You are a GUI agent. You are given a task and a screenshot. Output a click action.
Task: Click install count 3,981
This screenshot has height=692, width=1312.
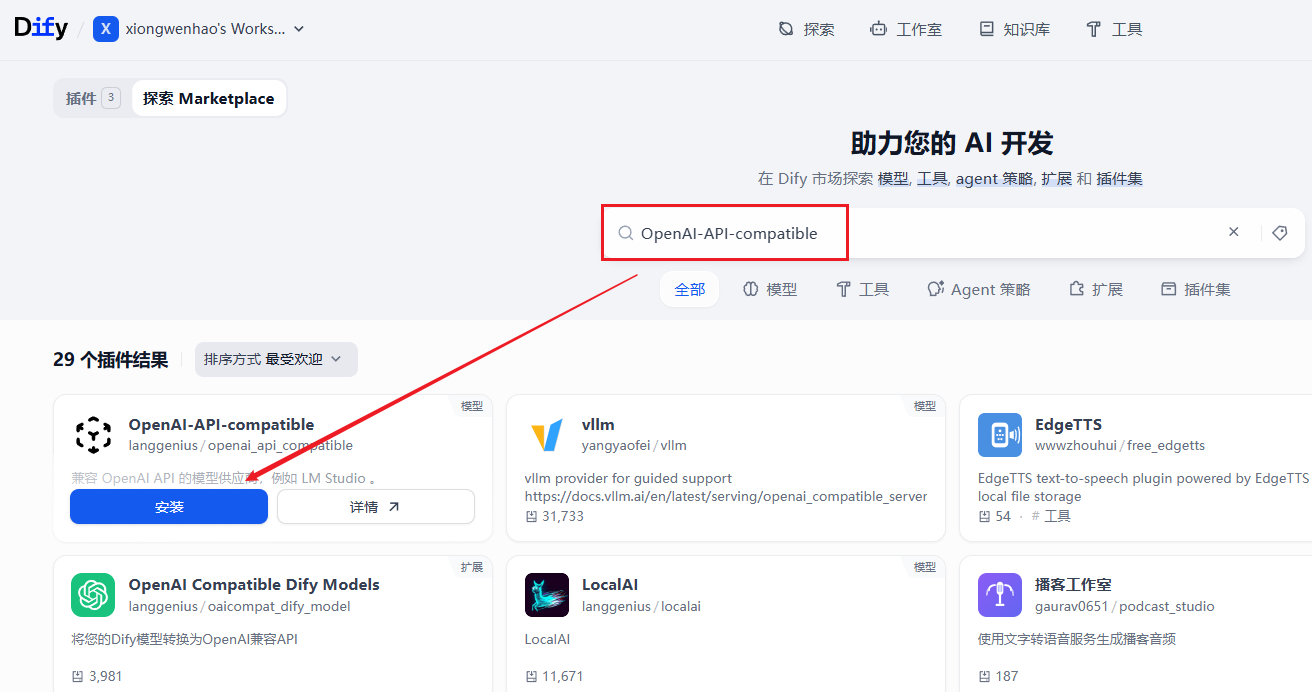coord(97,676)
